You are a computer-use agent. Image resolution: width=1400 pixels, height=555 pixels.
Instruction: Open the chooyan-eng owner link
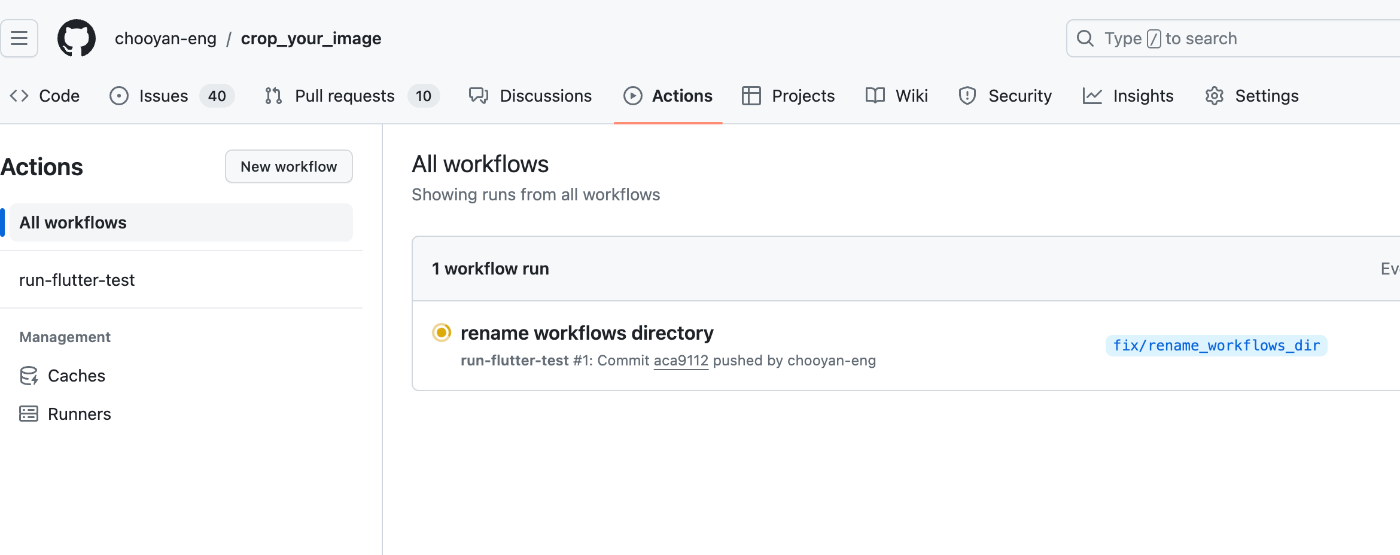point(166,39)
